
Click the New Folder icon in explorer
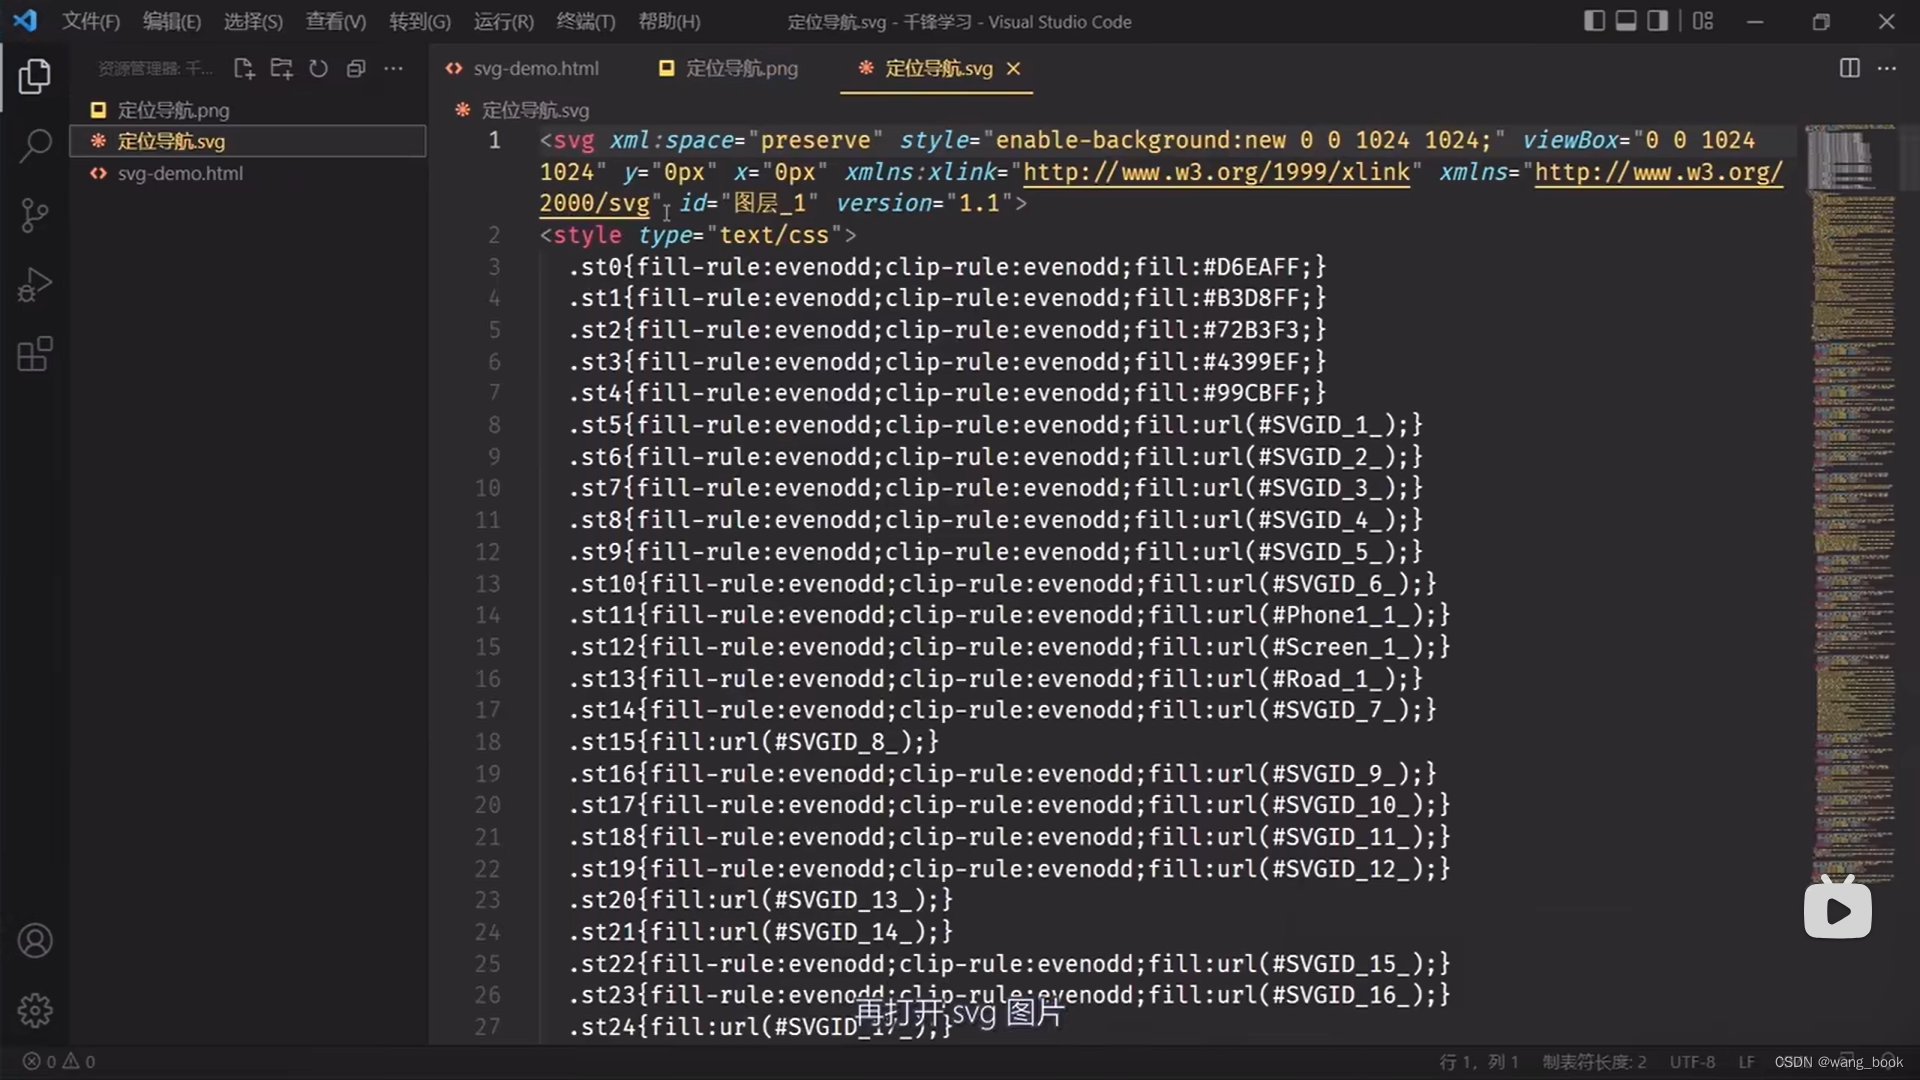point(281,68)
